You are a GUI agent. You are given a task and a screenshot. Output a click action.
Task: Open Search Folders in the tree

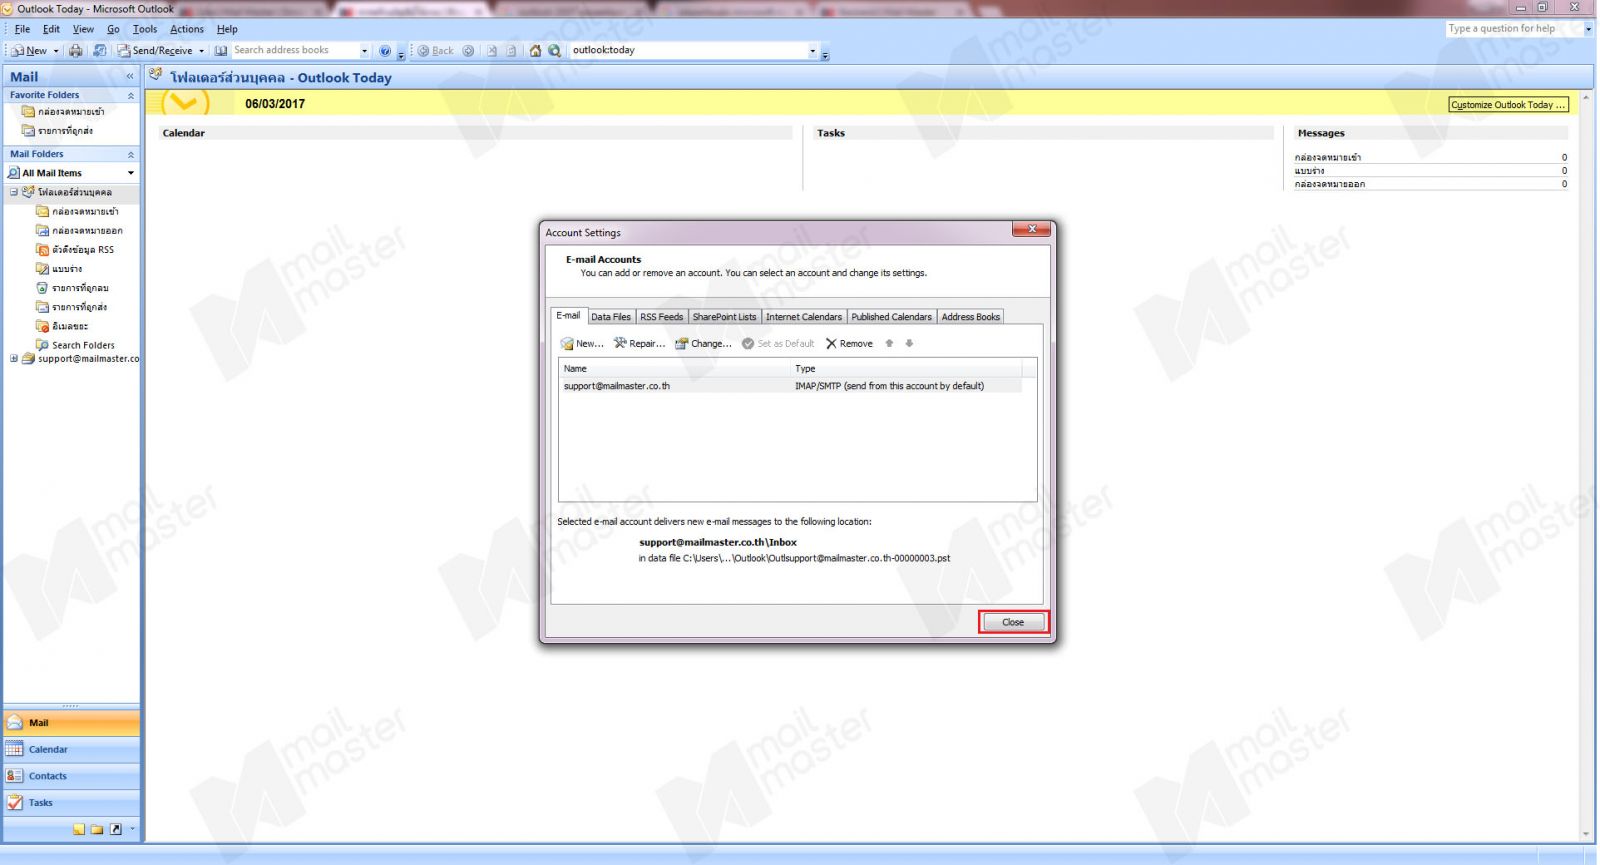[x=75, y=345]
